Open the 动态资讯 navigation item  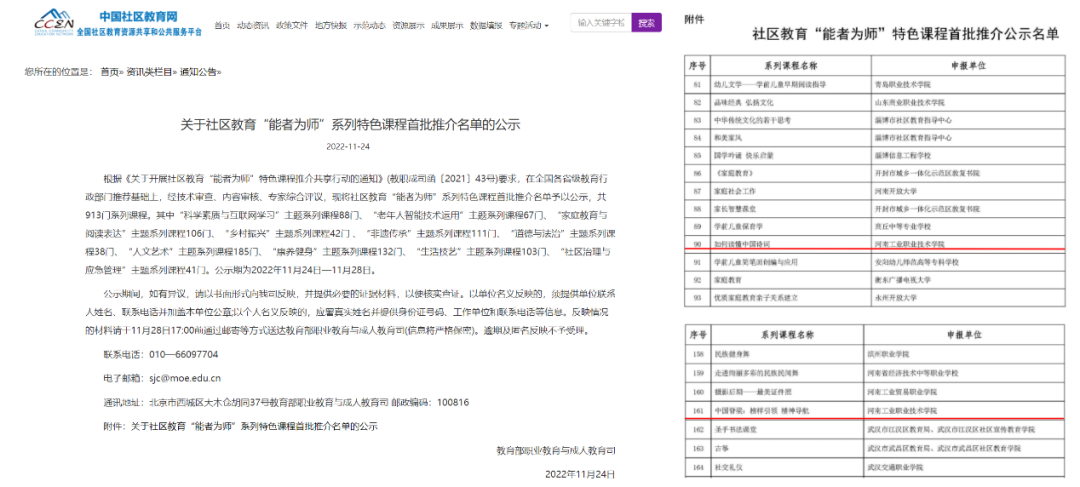[x=252, y=25]
